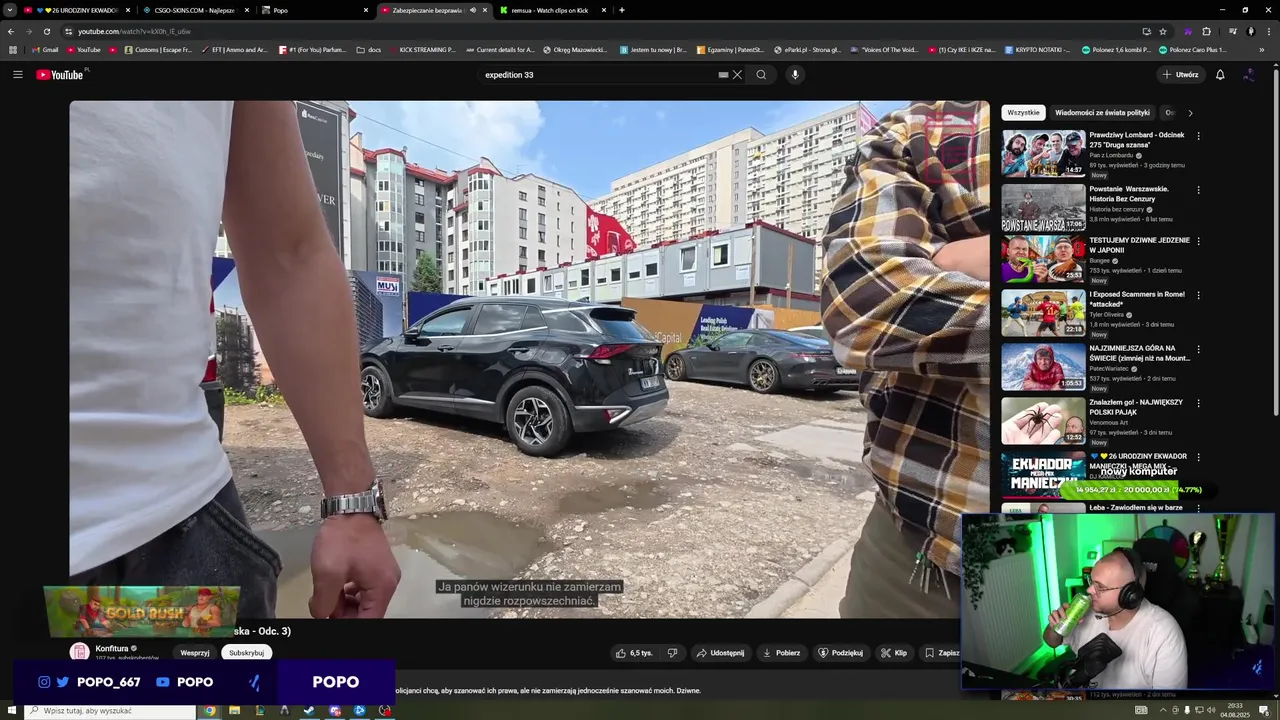The height and width of the screenshot is (720, 1280).
Task: Open options for Prawdziwy Lombard video
Action: [x=1198, y=136]
